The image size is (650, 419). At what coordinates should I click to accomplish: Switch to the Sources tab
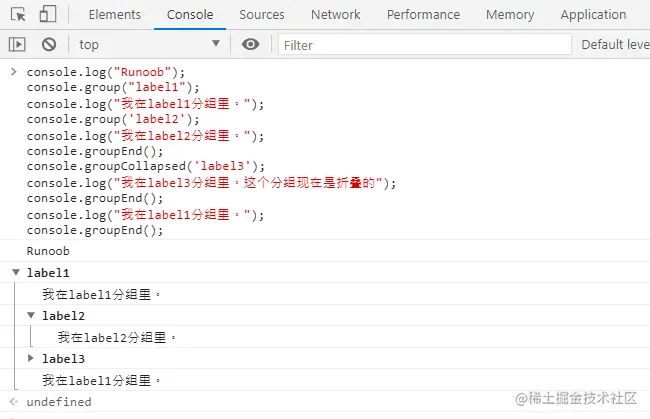point(262,15)
